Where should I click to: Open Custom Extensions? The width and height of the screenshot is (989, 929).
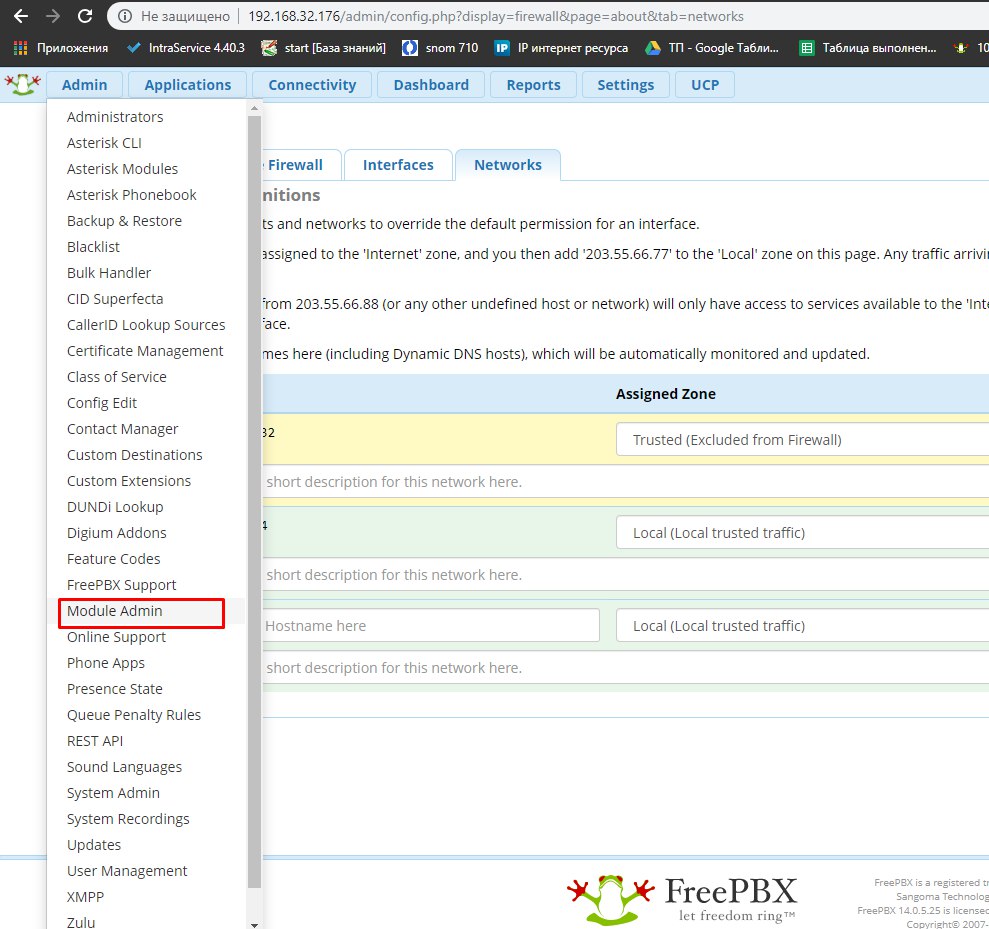(129, 481)
